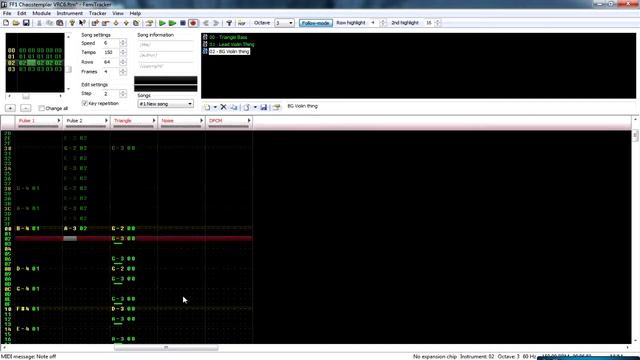Click the pattern editor horizontal scrollbar thumb

point(166,348)
